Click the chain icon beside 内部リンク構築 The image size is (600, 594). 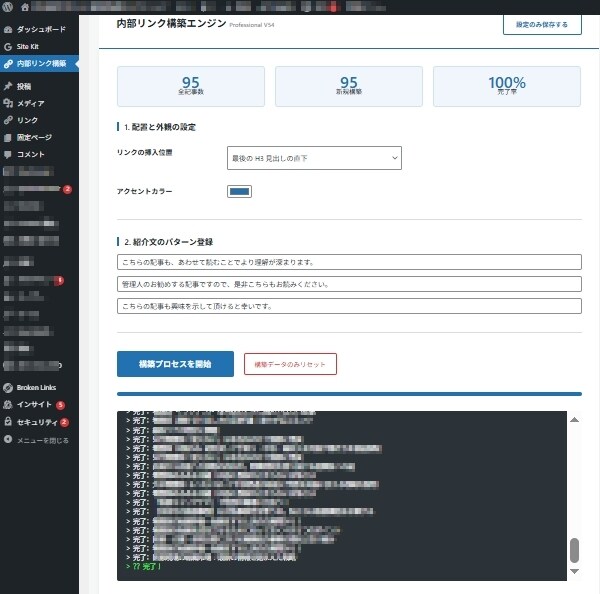point(8,64)
